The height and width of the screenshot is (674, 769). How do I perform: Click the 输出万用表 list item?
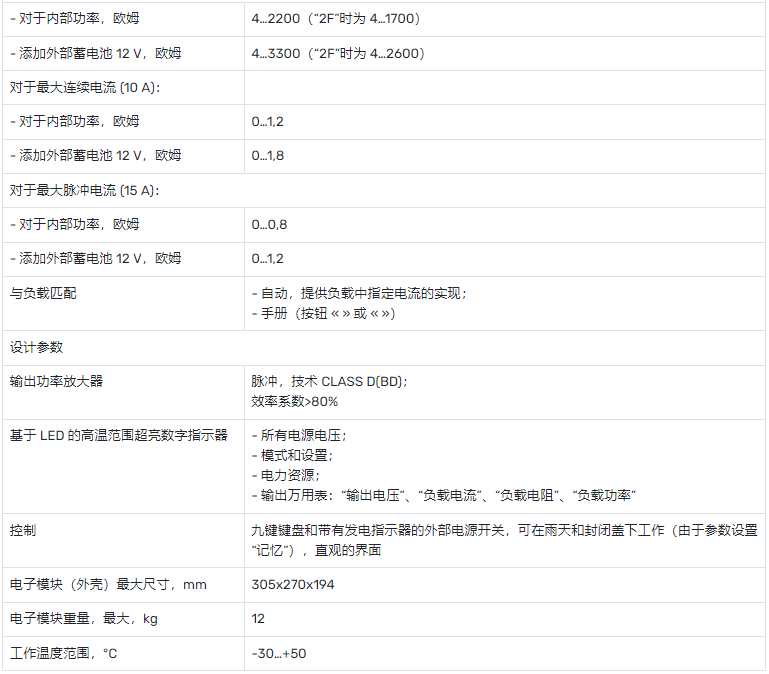[x=445, y=495]
